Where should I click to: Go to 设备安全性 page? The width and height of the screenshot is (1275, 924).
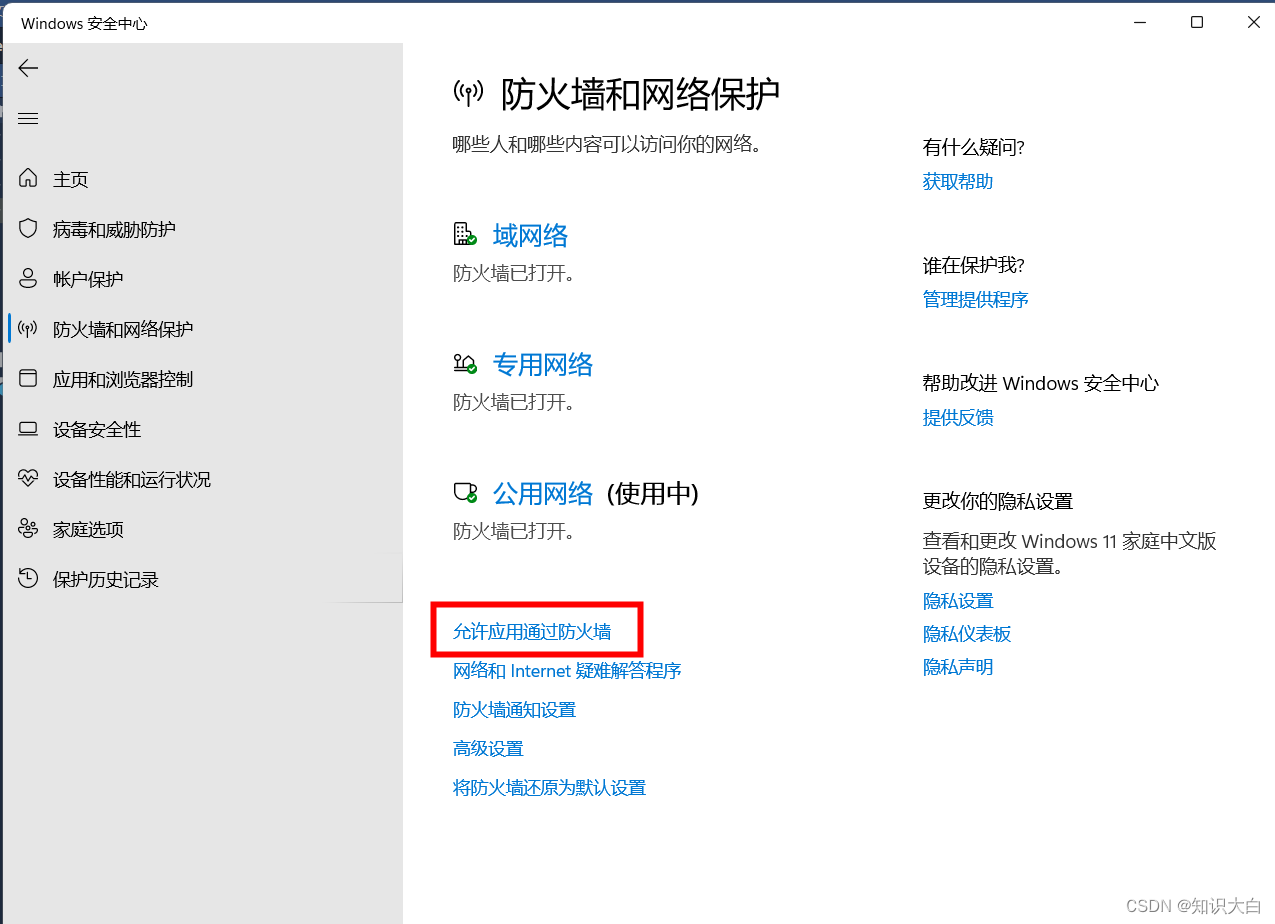(97, 429)
